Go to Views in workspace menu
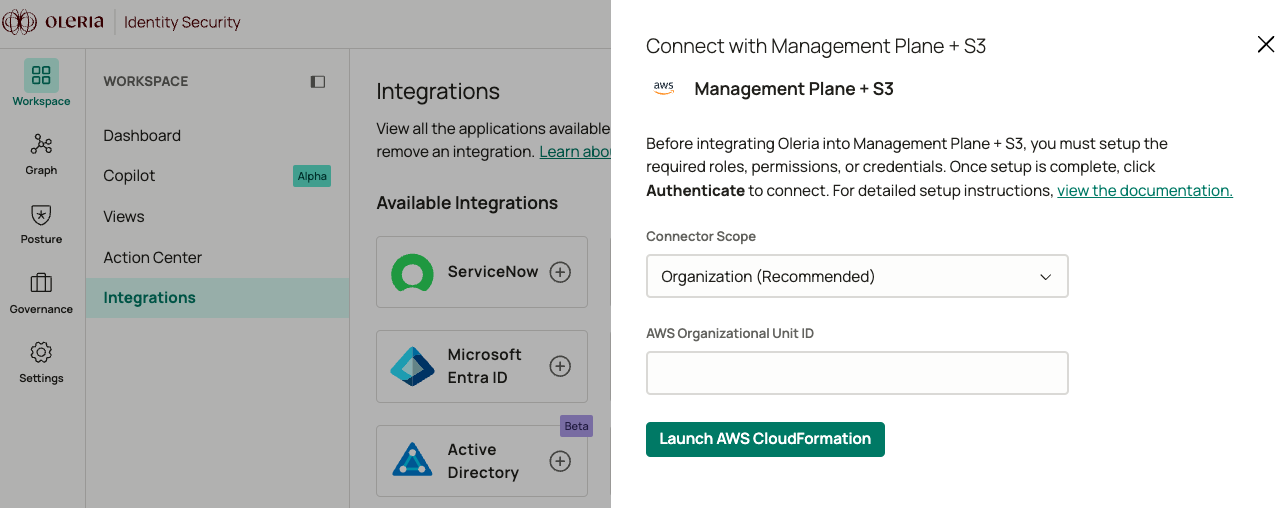This screenshot has width=1286, height=508. (124, 216)
